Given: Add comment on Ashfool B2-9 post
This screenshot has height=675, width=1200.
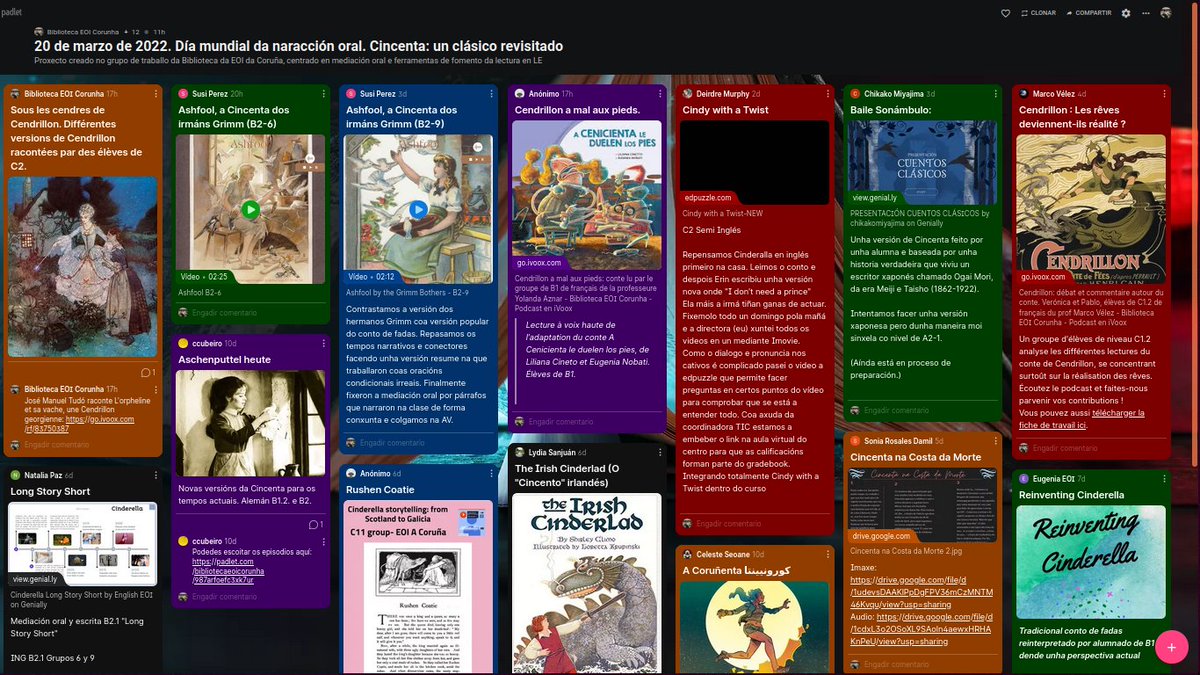Looking at the screenshot, I should coord(392,442).
